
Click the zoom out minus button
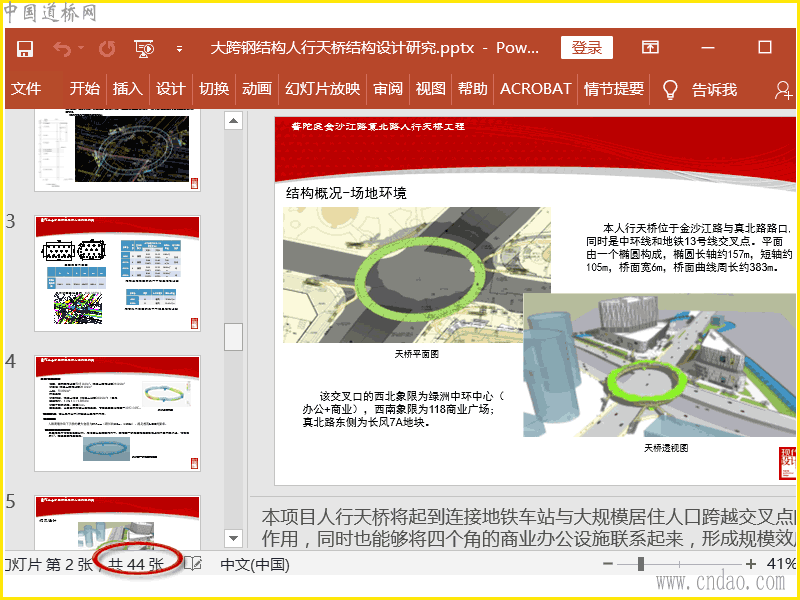608,564
